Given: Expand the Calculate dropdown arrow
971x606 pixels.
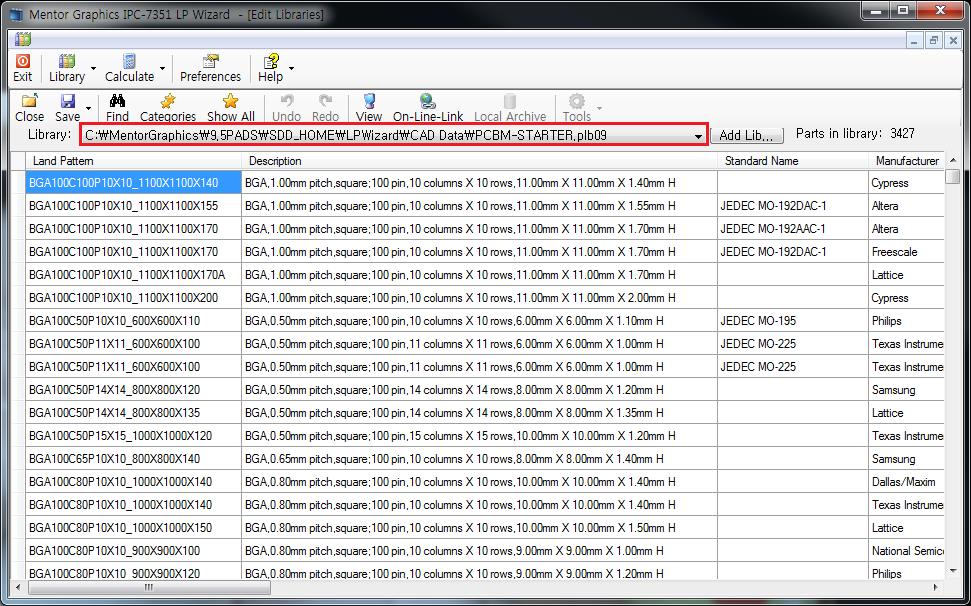Looking at the screenshot, I should [x=162, y=68].
